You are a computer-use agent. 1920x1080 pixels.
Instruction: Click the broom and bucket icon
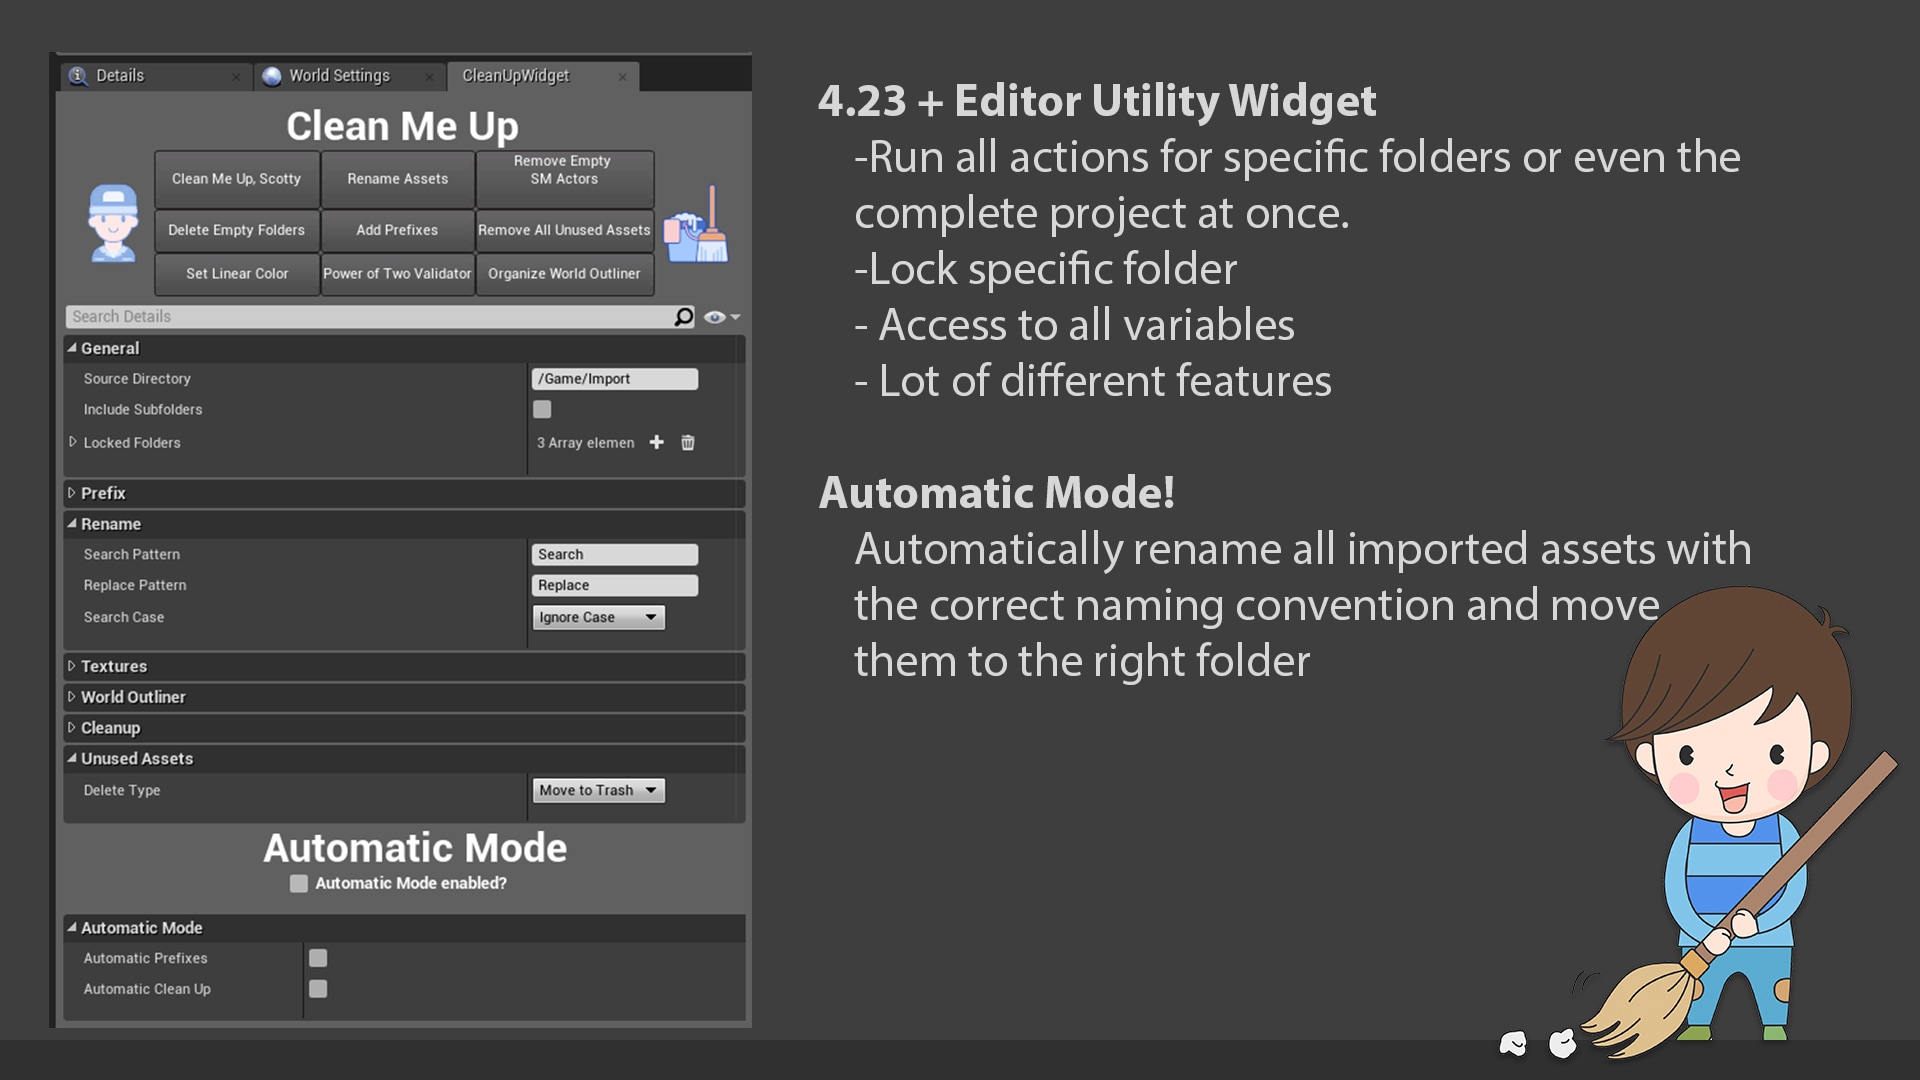[696, 226]
